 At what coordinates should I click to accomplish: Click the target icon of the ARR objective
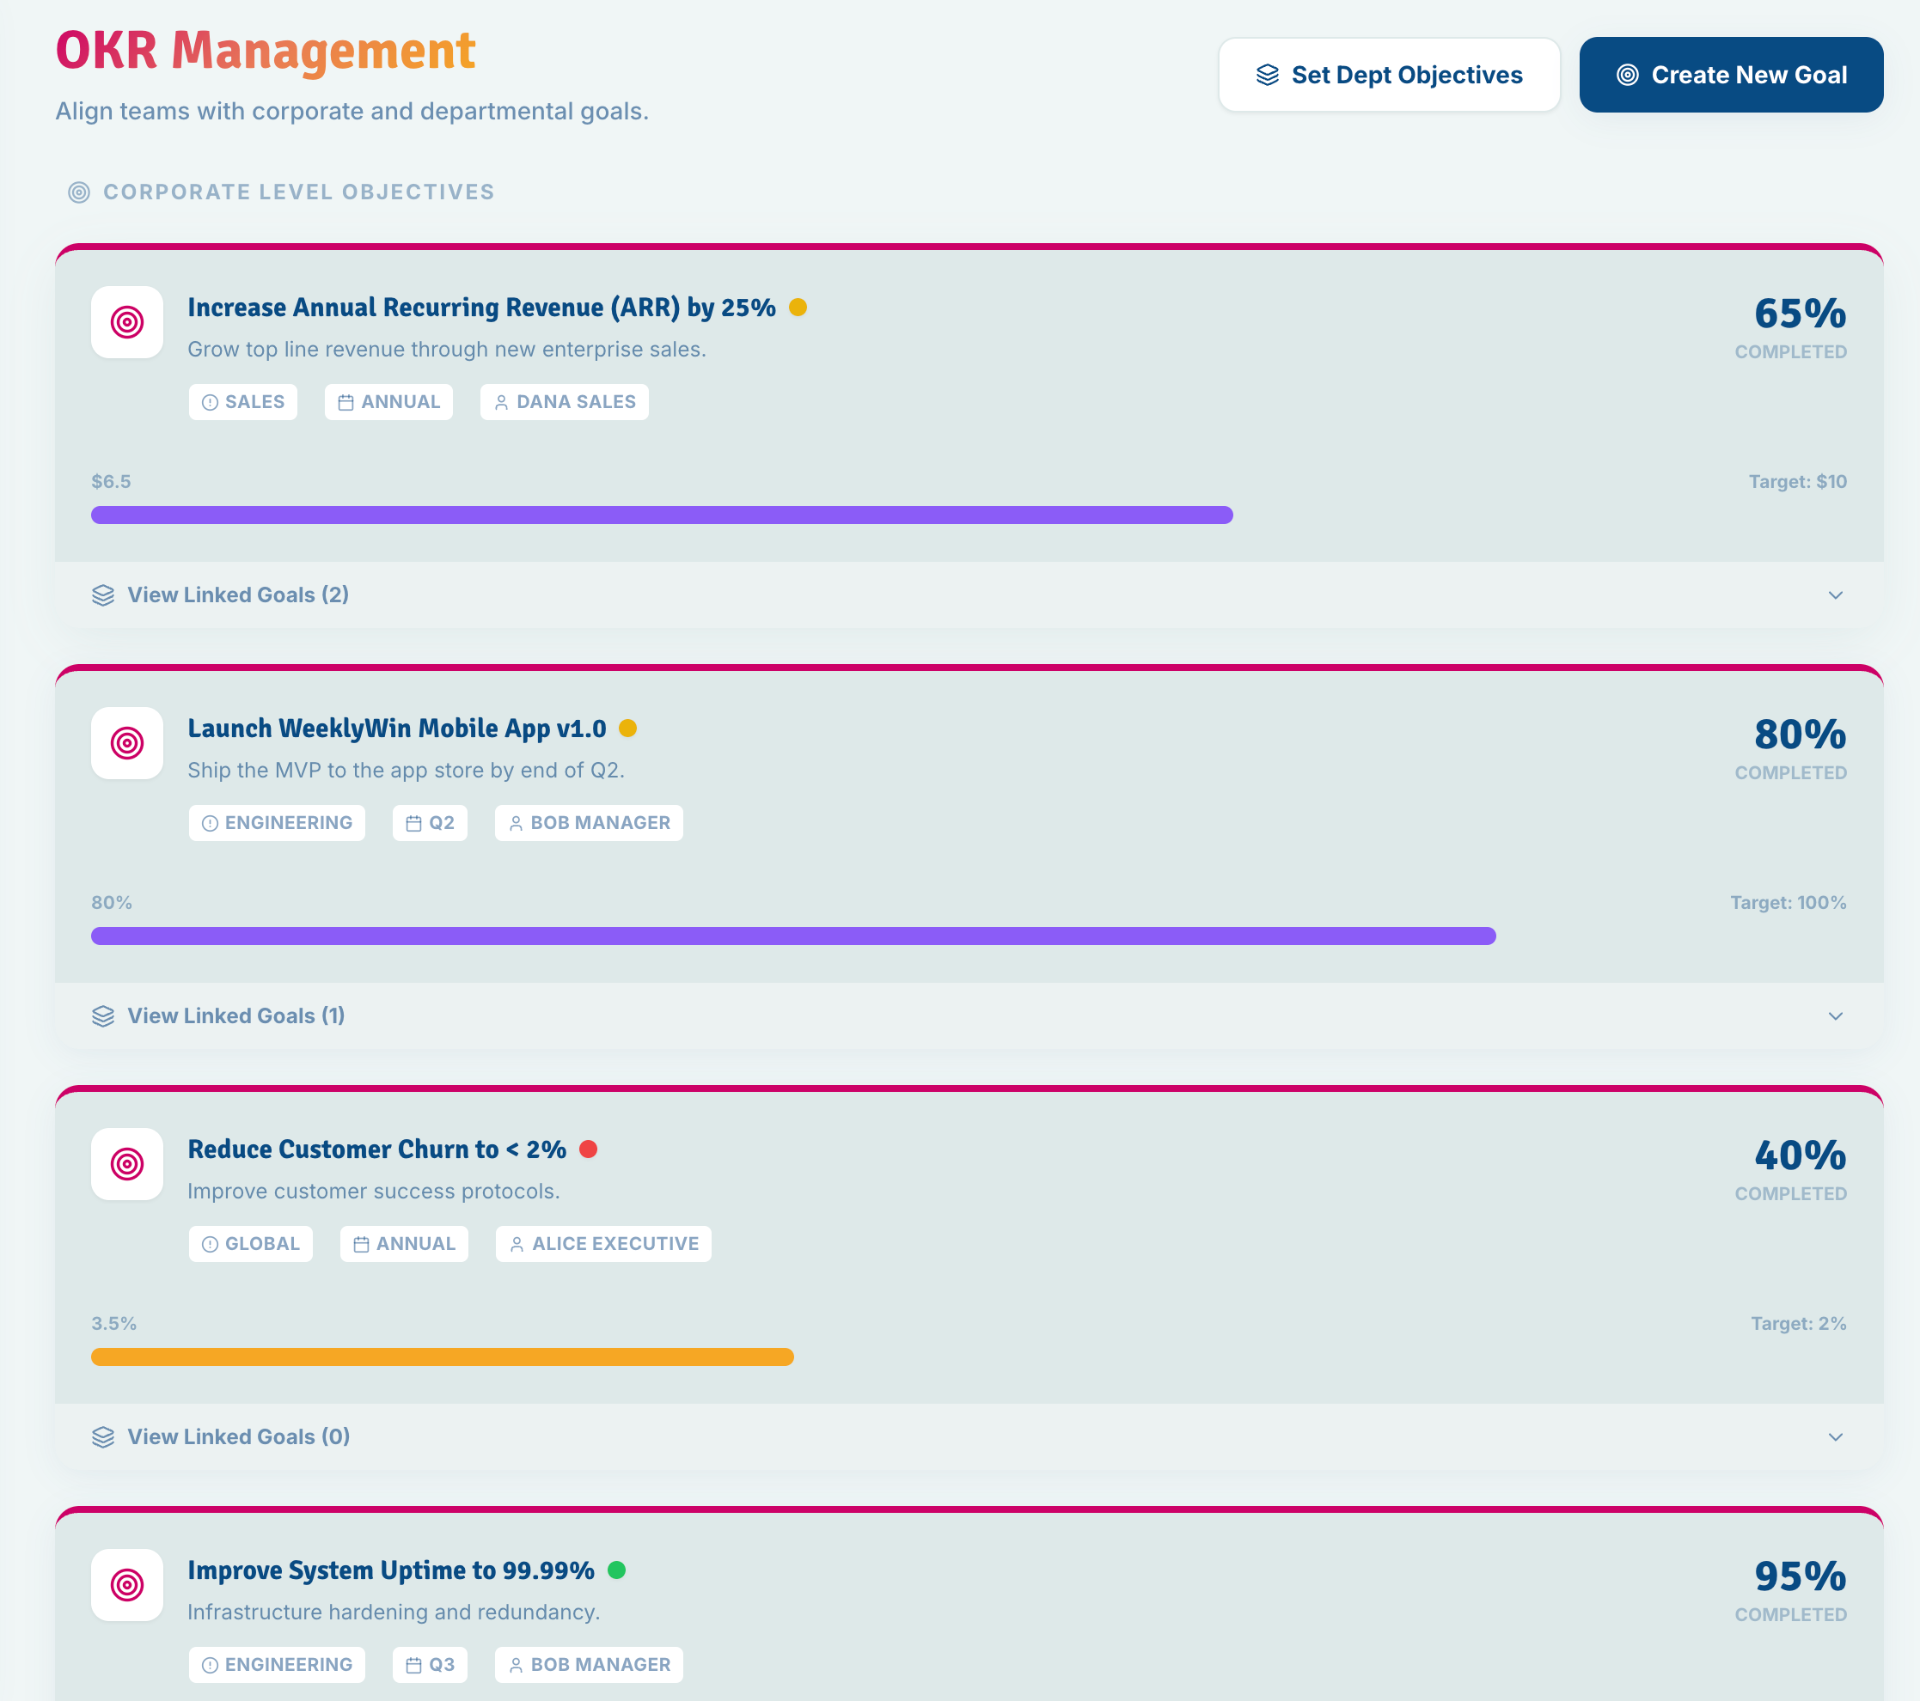[x=127, y=322]
